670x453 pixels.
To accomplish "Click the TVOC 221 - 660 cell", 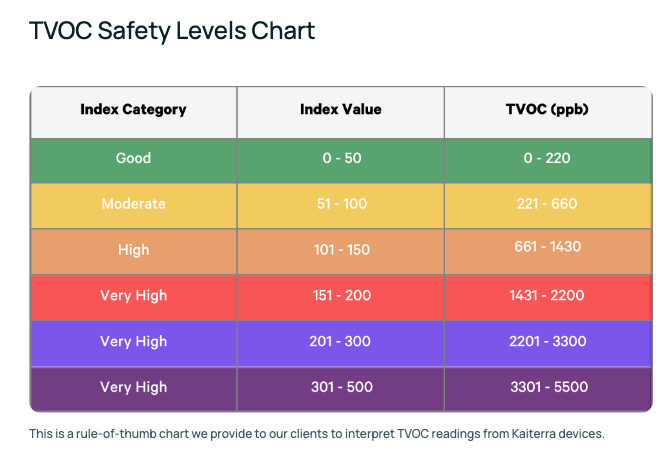I will click(548, 206).
